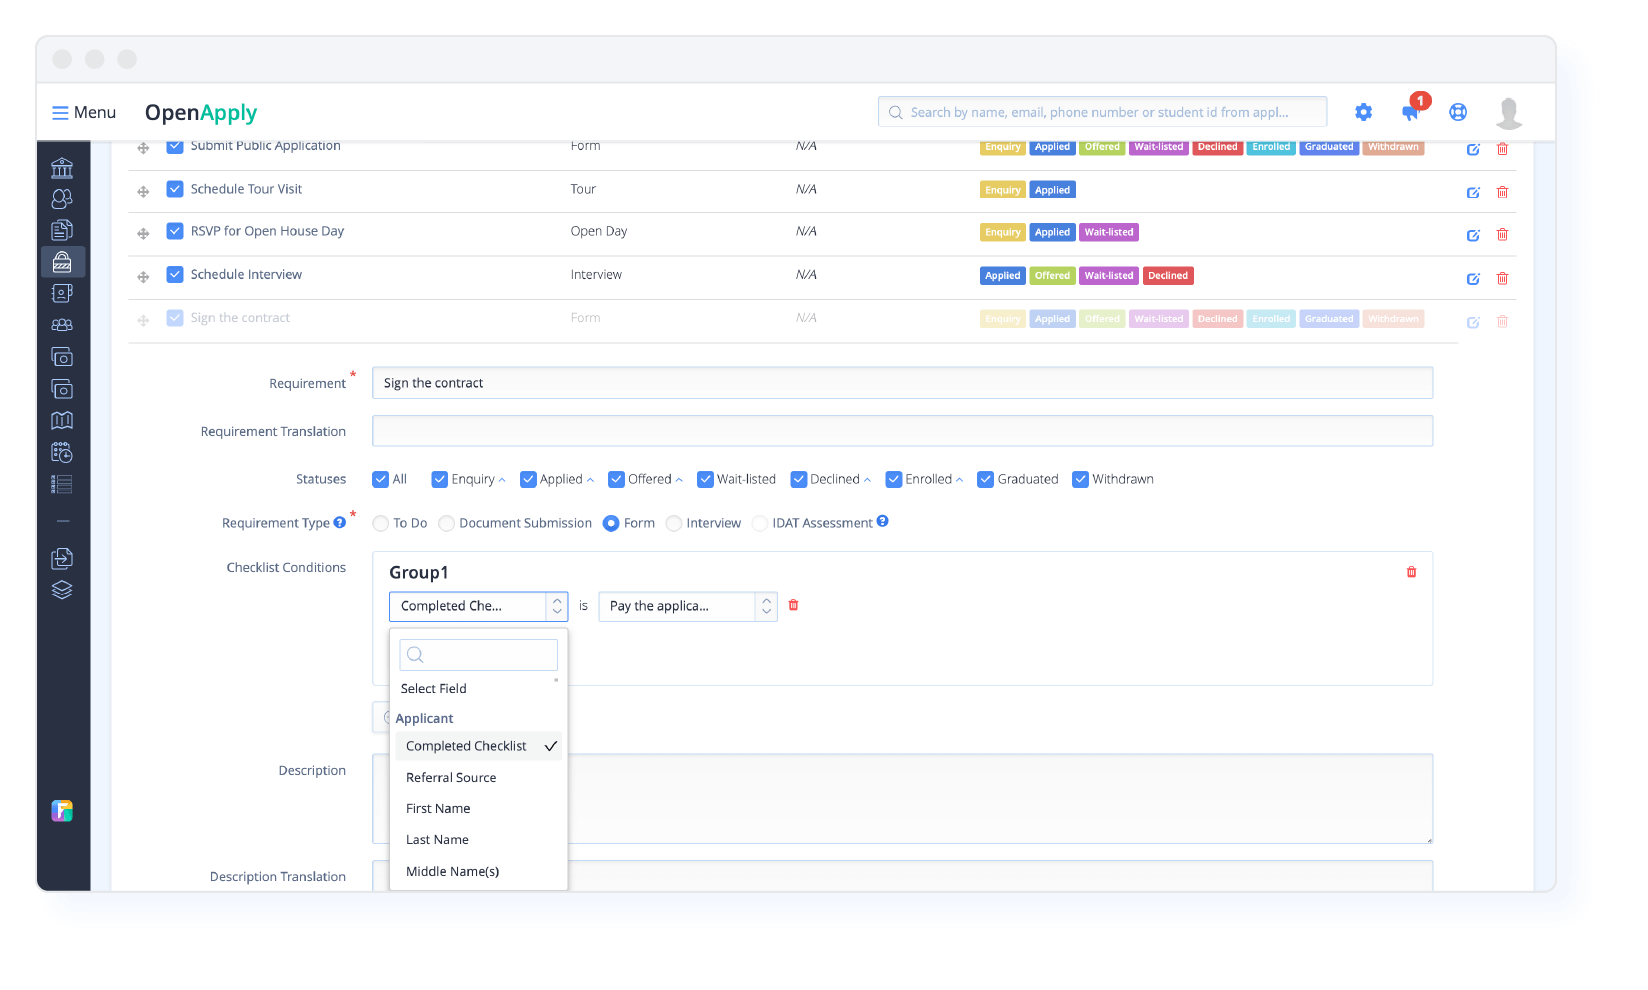Choose Referral Source from the field list
This screenshot has height=990, width=1648.
click(451, 777)
